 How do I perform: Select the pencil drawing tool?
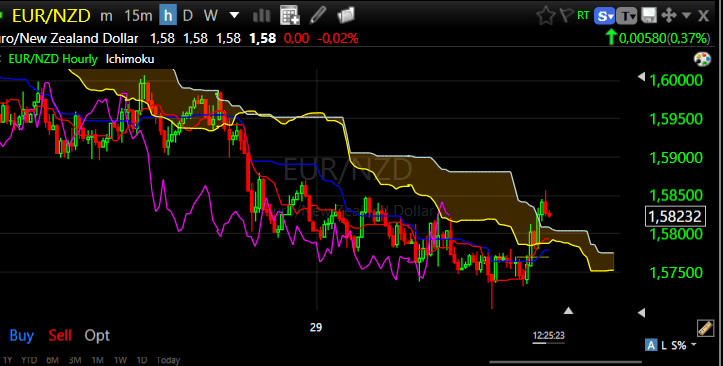pos(318,16)
